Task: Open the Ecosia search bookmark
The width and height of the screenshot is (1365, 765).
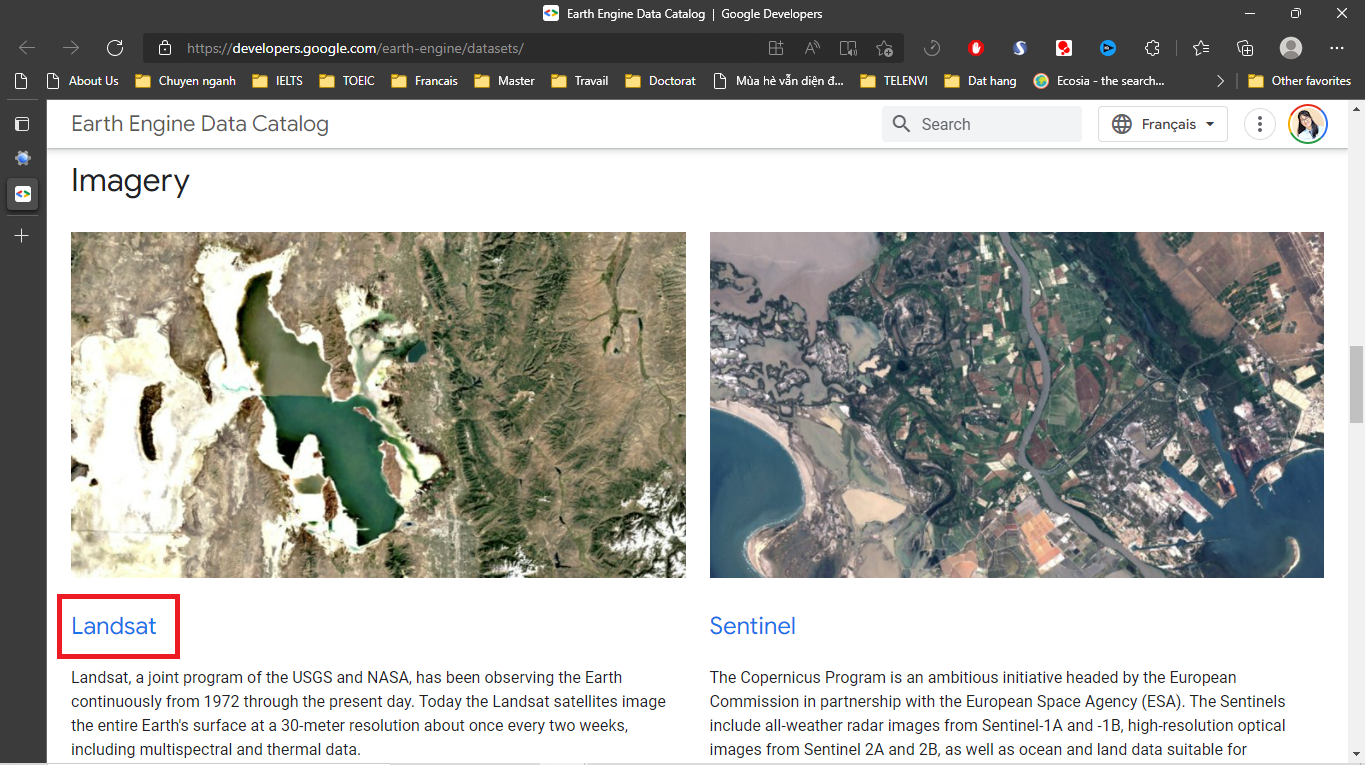Action: pyautogui.click(x=1099, y=81)
